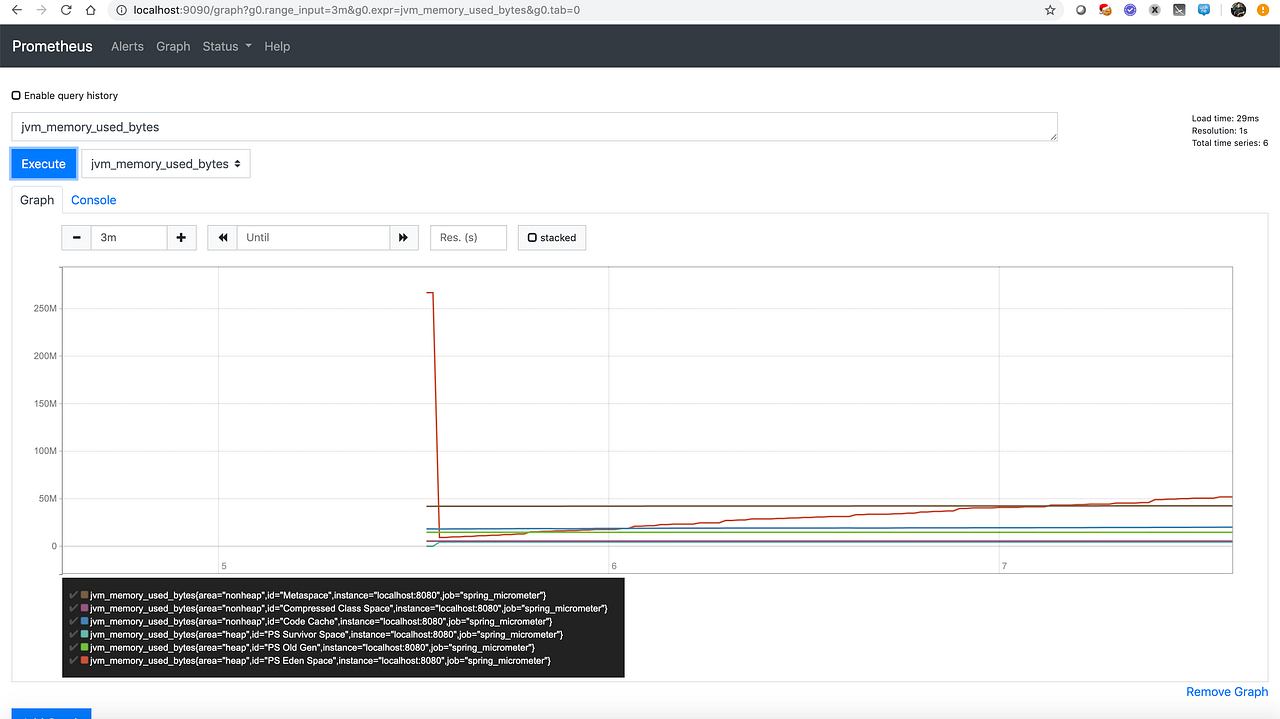
Task: Reload the page using the refresh icon
Action: coord(66,10)
